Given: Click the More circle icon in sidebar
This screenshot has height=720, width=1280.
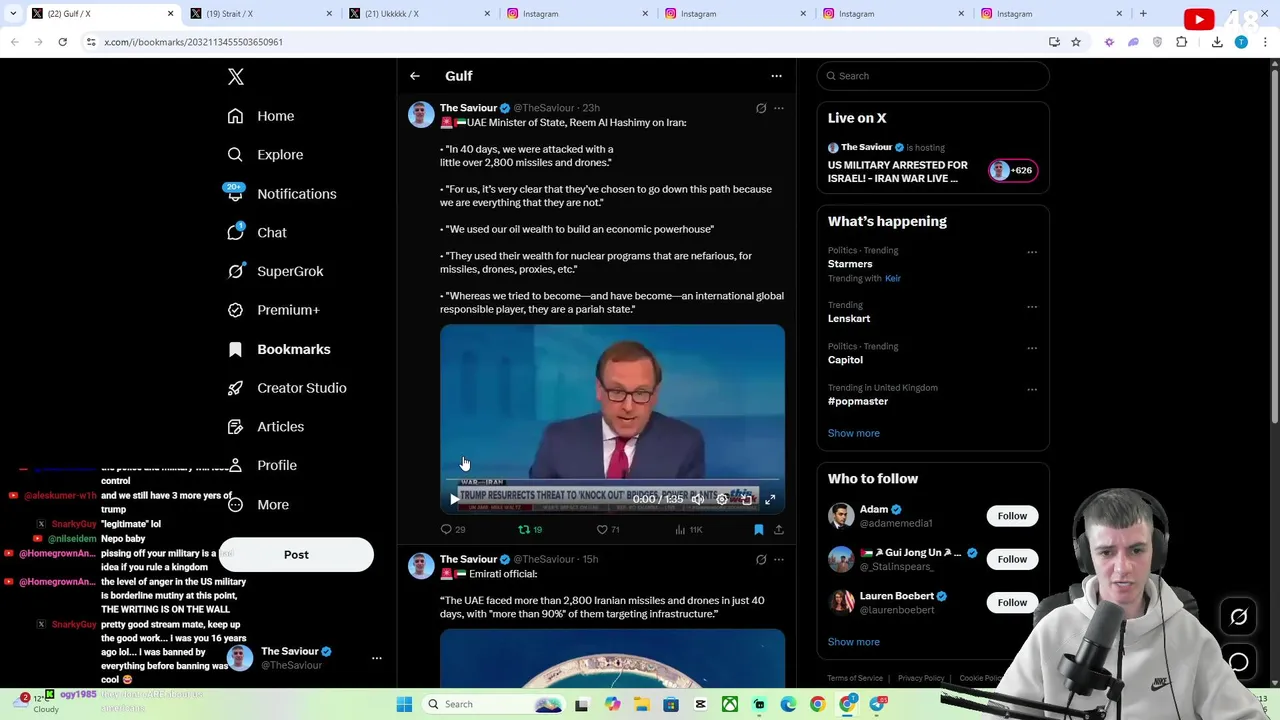Looking at the screenshot, I should coord(235,505).
